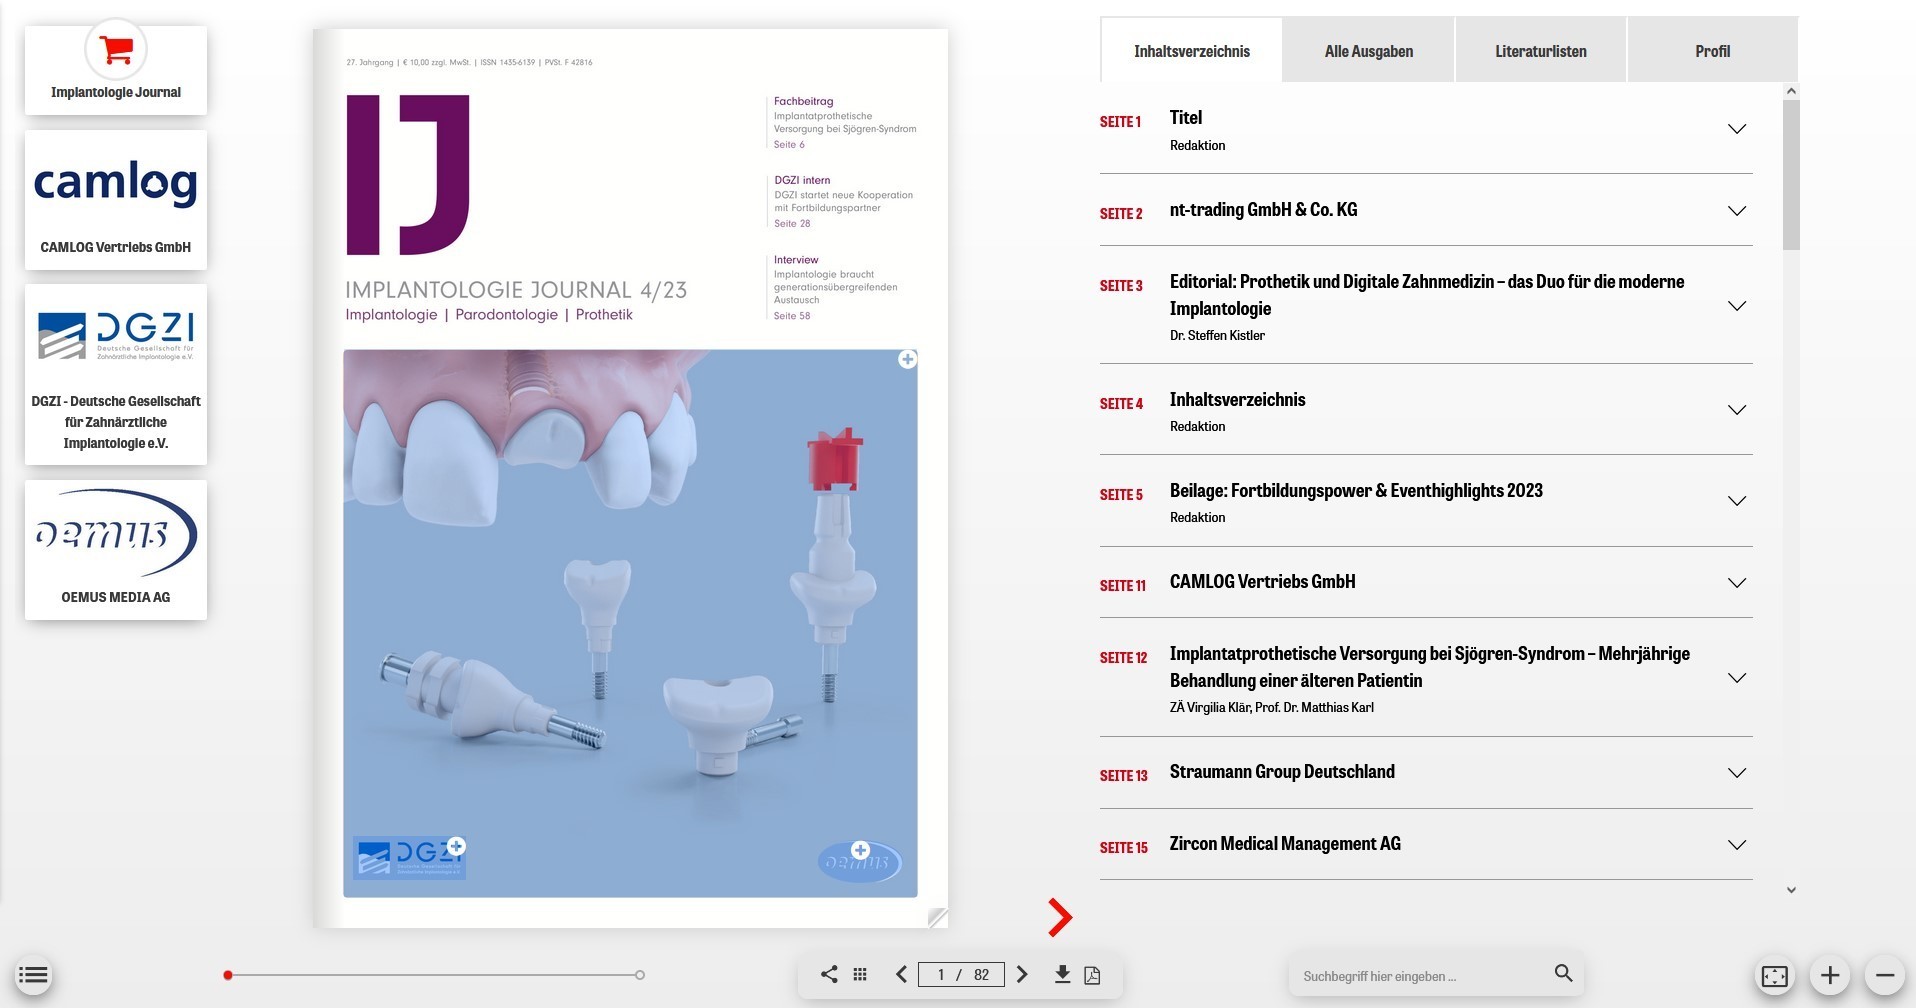Expand the Seite 11 CAMLOG Vertriebs GmbH entry
The width and height of the screenshot is (1916, 1008).
click(1737, 583)
